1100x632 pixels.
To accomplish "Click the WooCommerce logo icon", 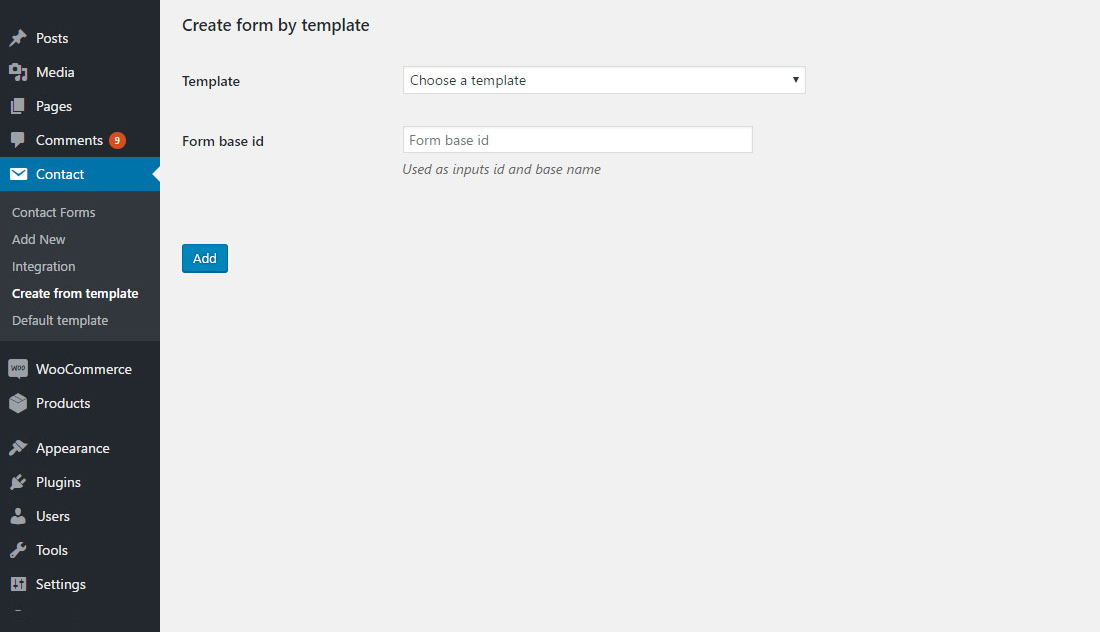I will pyautogui.click(x=18, y=369).
